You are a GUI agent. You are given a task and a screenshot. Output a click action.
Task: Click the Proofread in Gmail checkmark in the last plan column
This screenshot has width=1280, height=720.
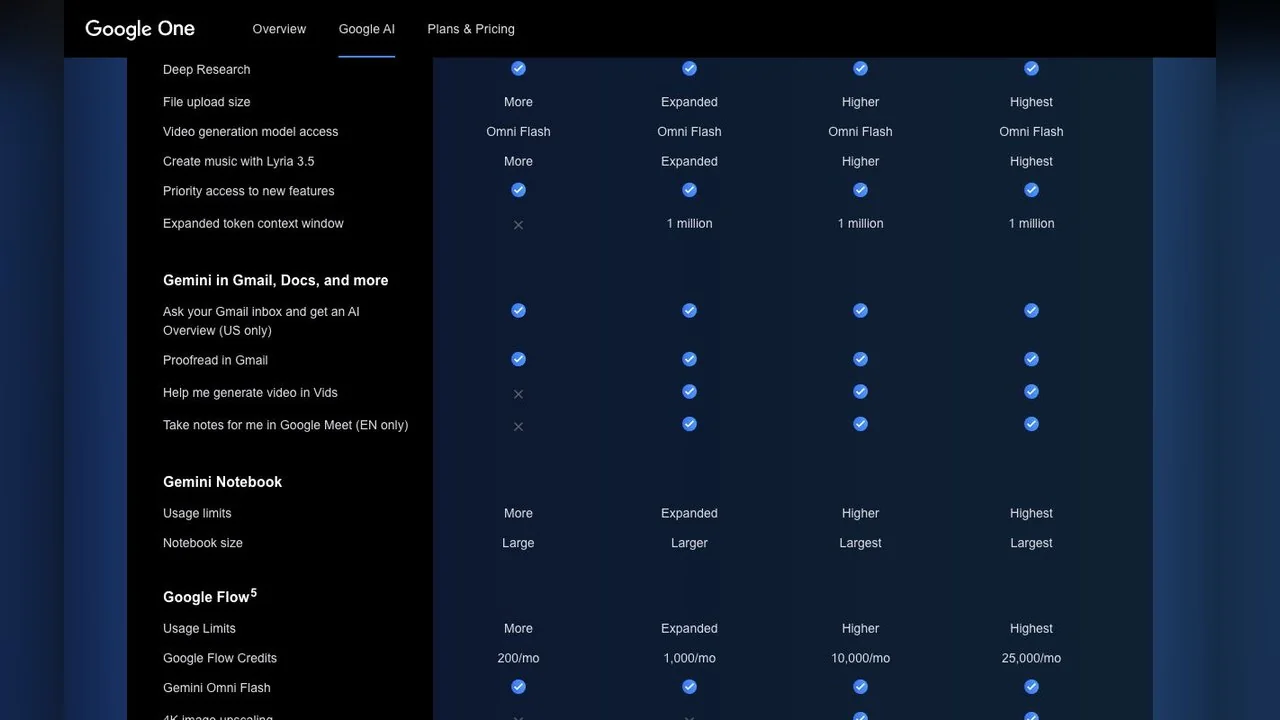pos(1031,359)
